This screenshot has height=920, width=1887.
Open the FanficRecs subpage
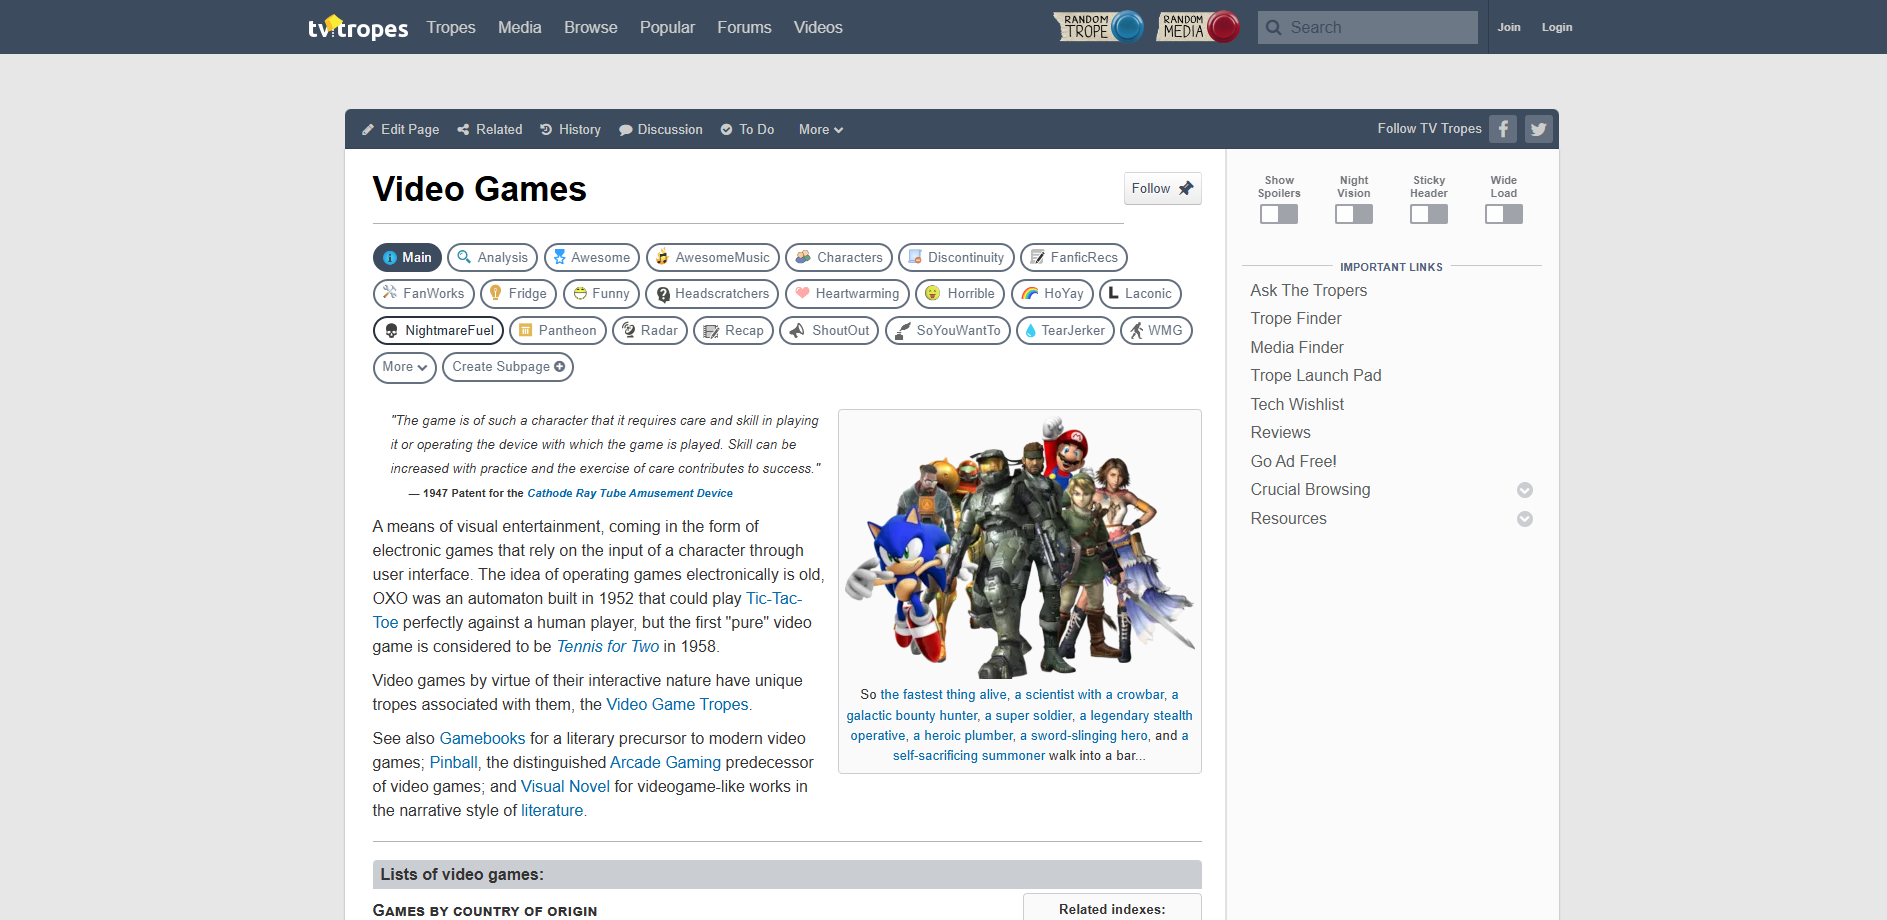[x=1074, y=258]
